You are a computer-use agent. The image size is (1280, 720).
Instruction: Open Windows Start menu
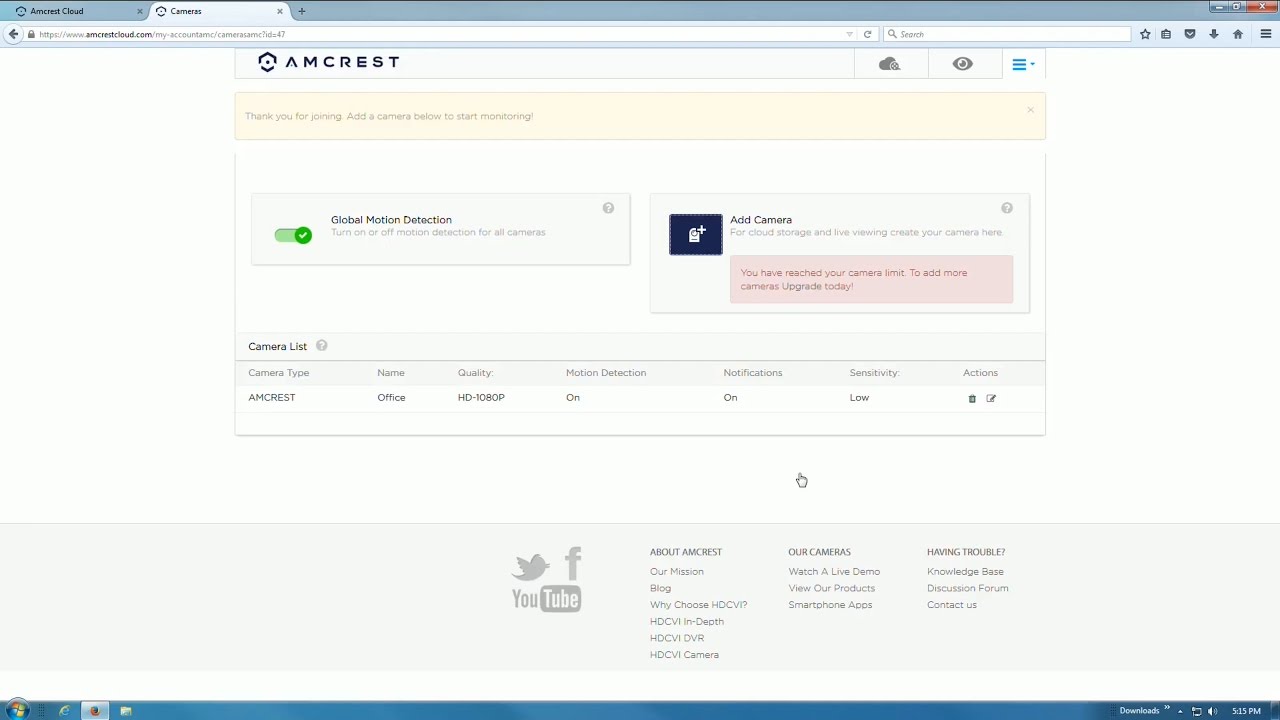(x=18, y=711)
